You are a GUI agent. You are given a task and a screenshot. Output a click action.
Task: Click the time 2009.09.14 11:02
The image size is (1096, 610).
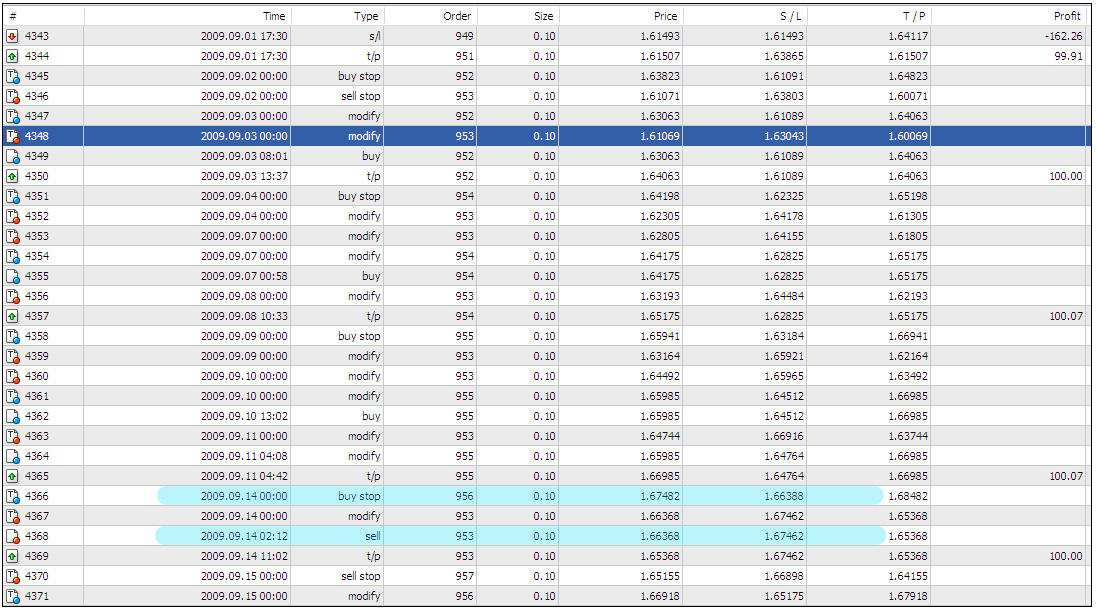(x=244, y=557)
